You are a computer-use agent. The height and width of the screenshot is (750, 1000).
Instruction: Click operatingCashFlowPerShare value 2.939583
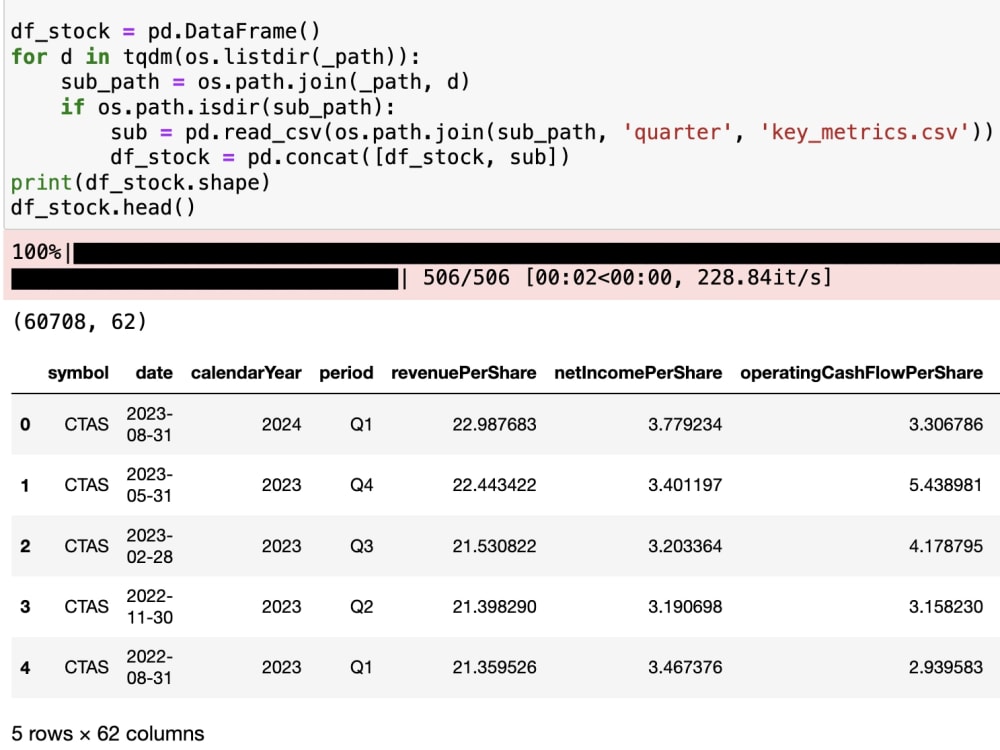[946, 668]
